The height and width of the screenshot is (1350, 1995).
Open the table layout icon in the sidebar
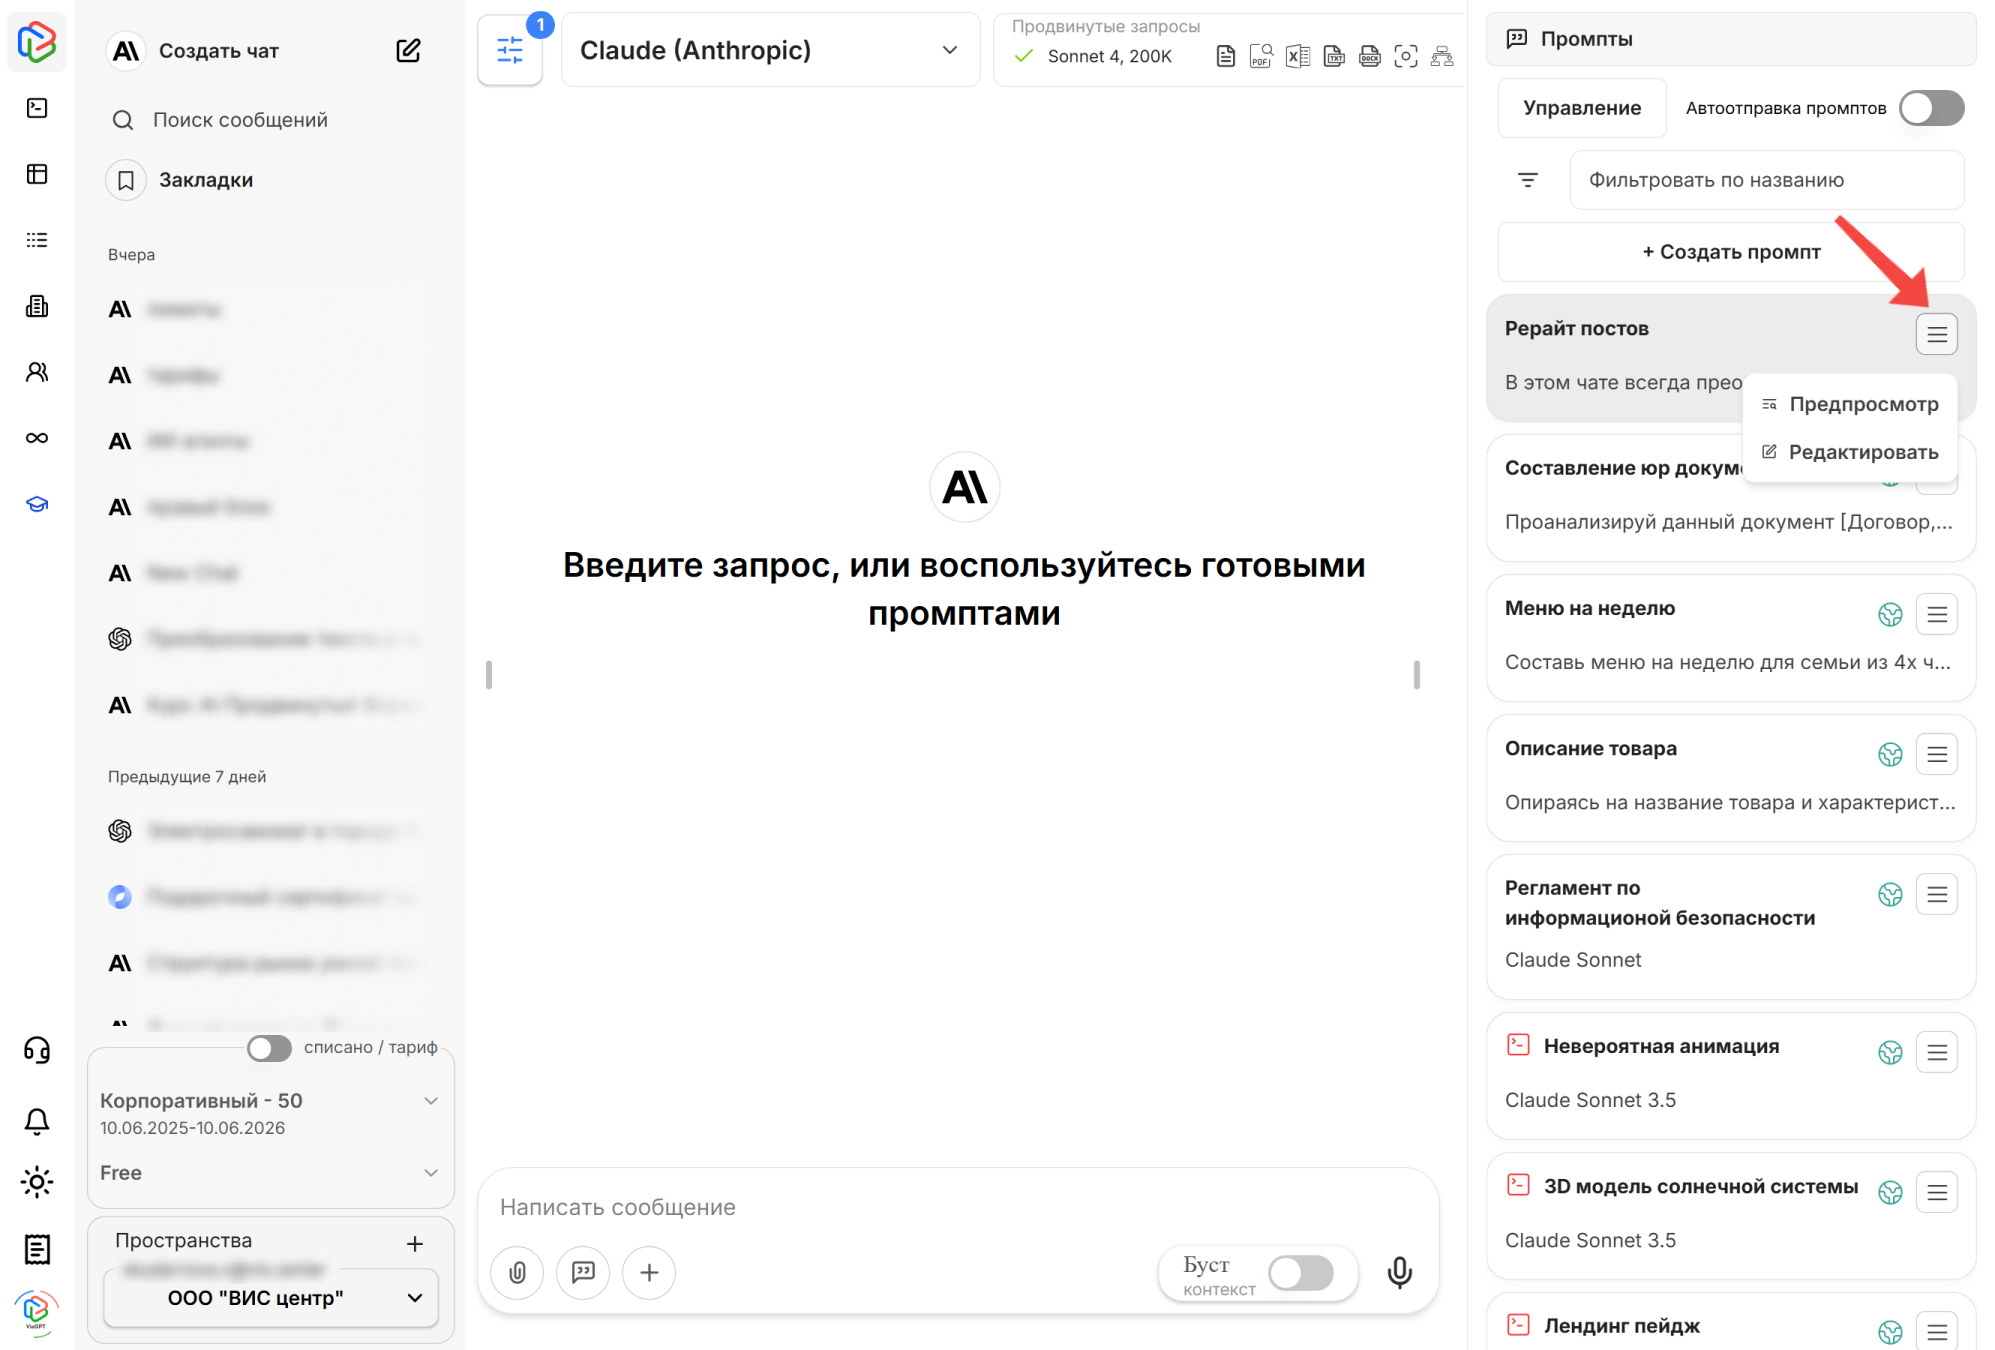coord(37,174)
